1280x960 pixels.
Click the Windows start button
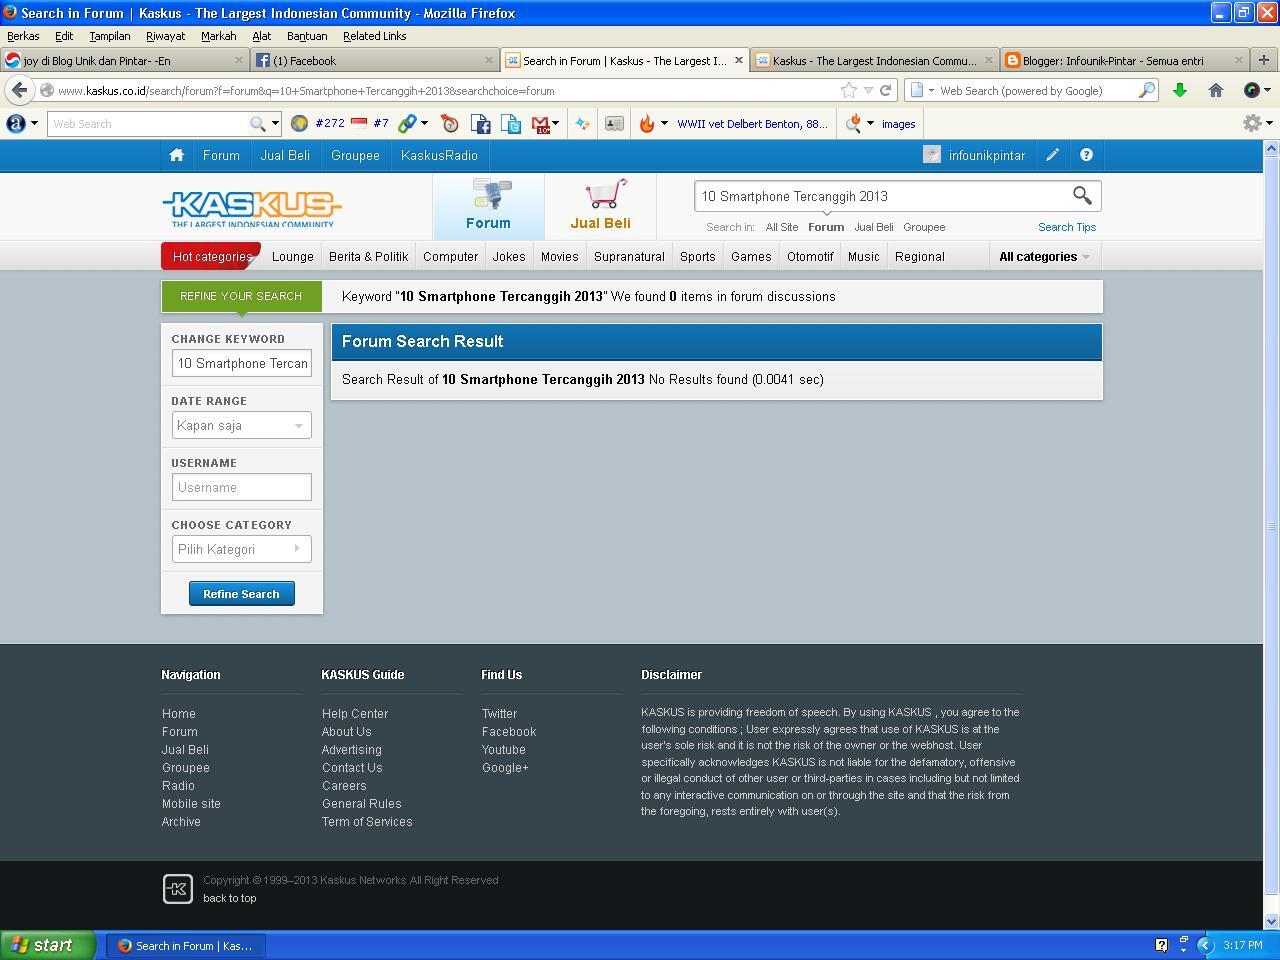pyautogui.click(x=48, y=945)
